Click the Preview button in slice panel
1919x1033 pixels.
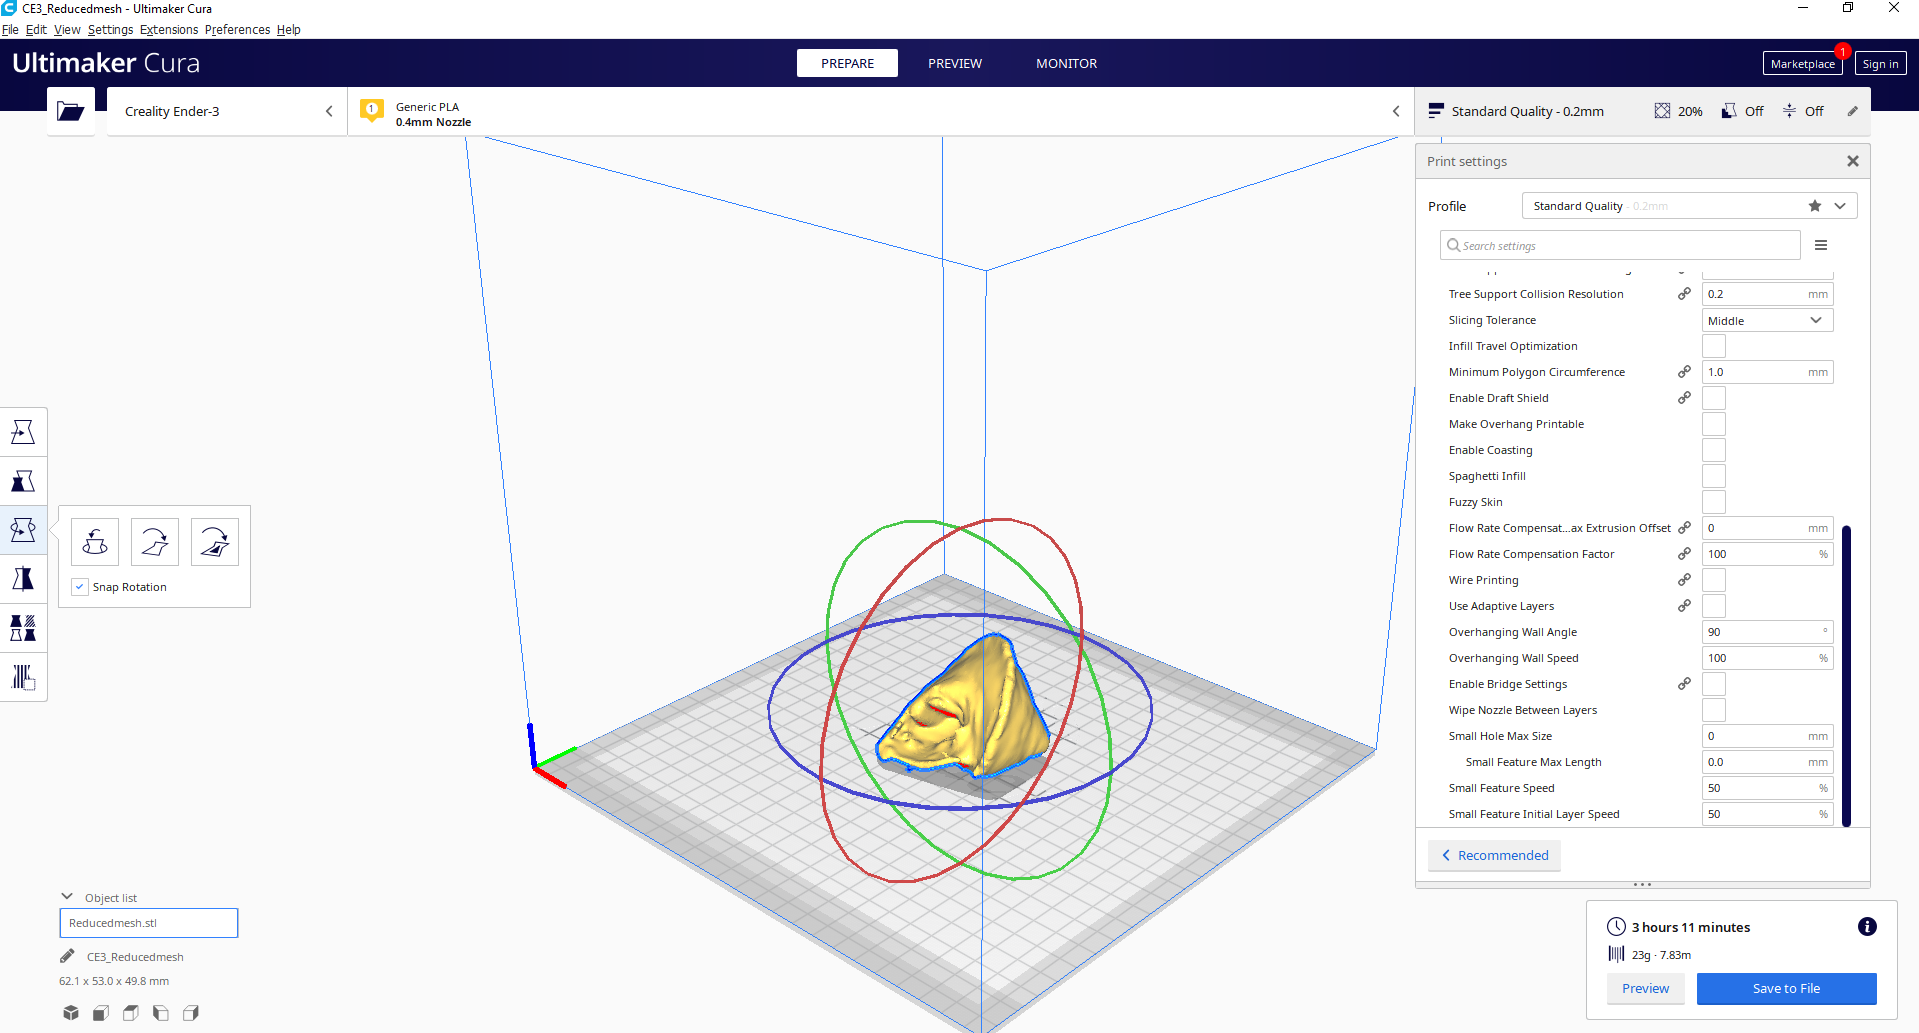click(x=1645, y=988)
